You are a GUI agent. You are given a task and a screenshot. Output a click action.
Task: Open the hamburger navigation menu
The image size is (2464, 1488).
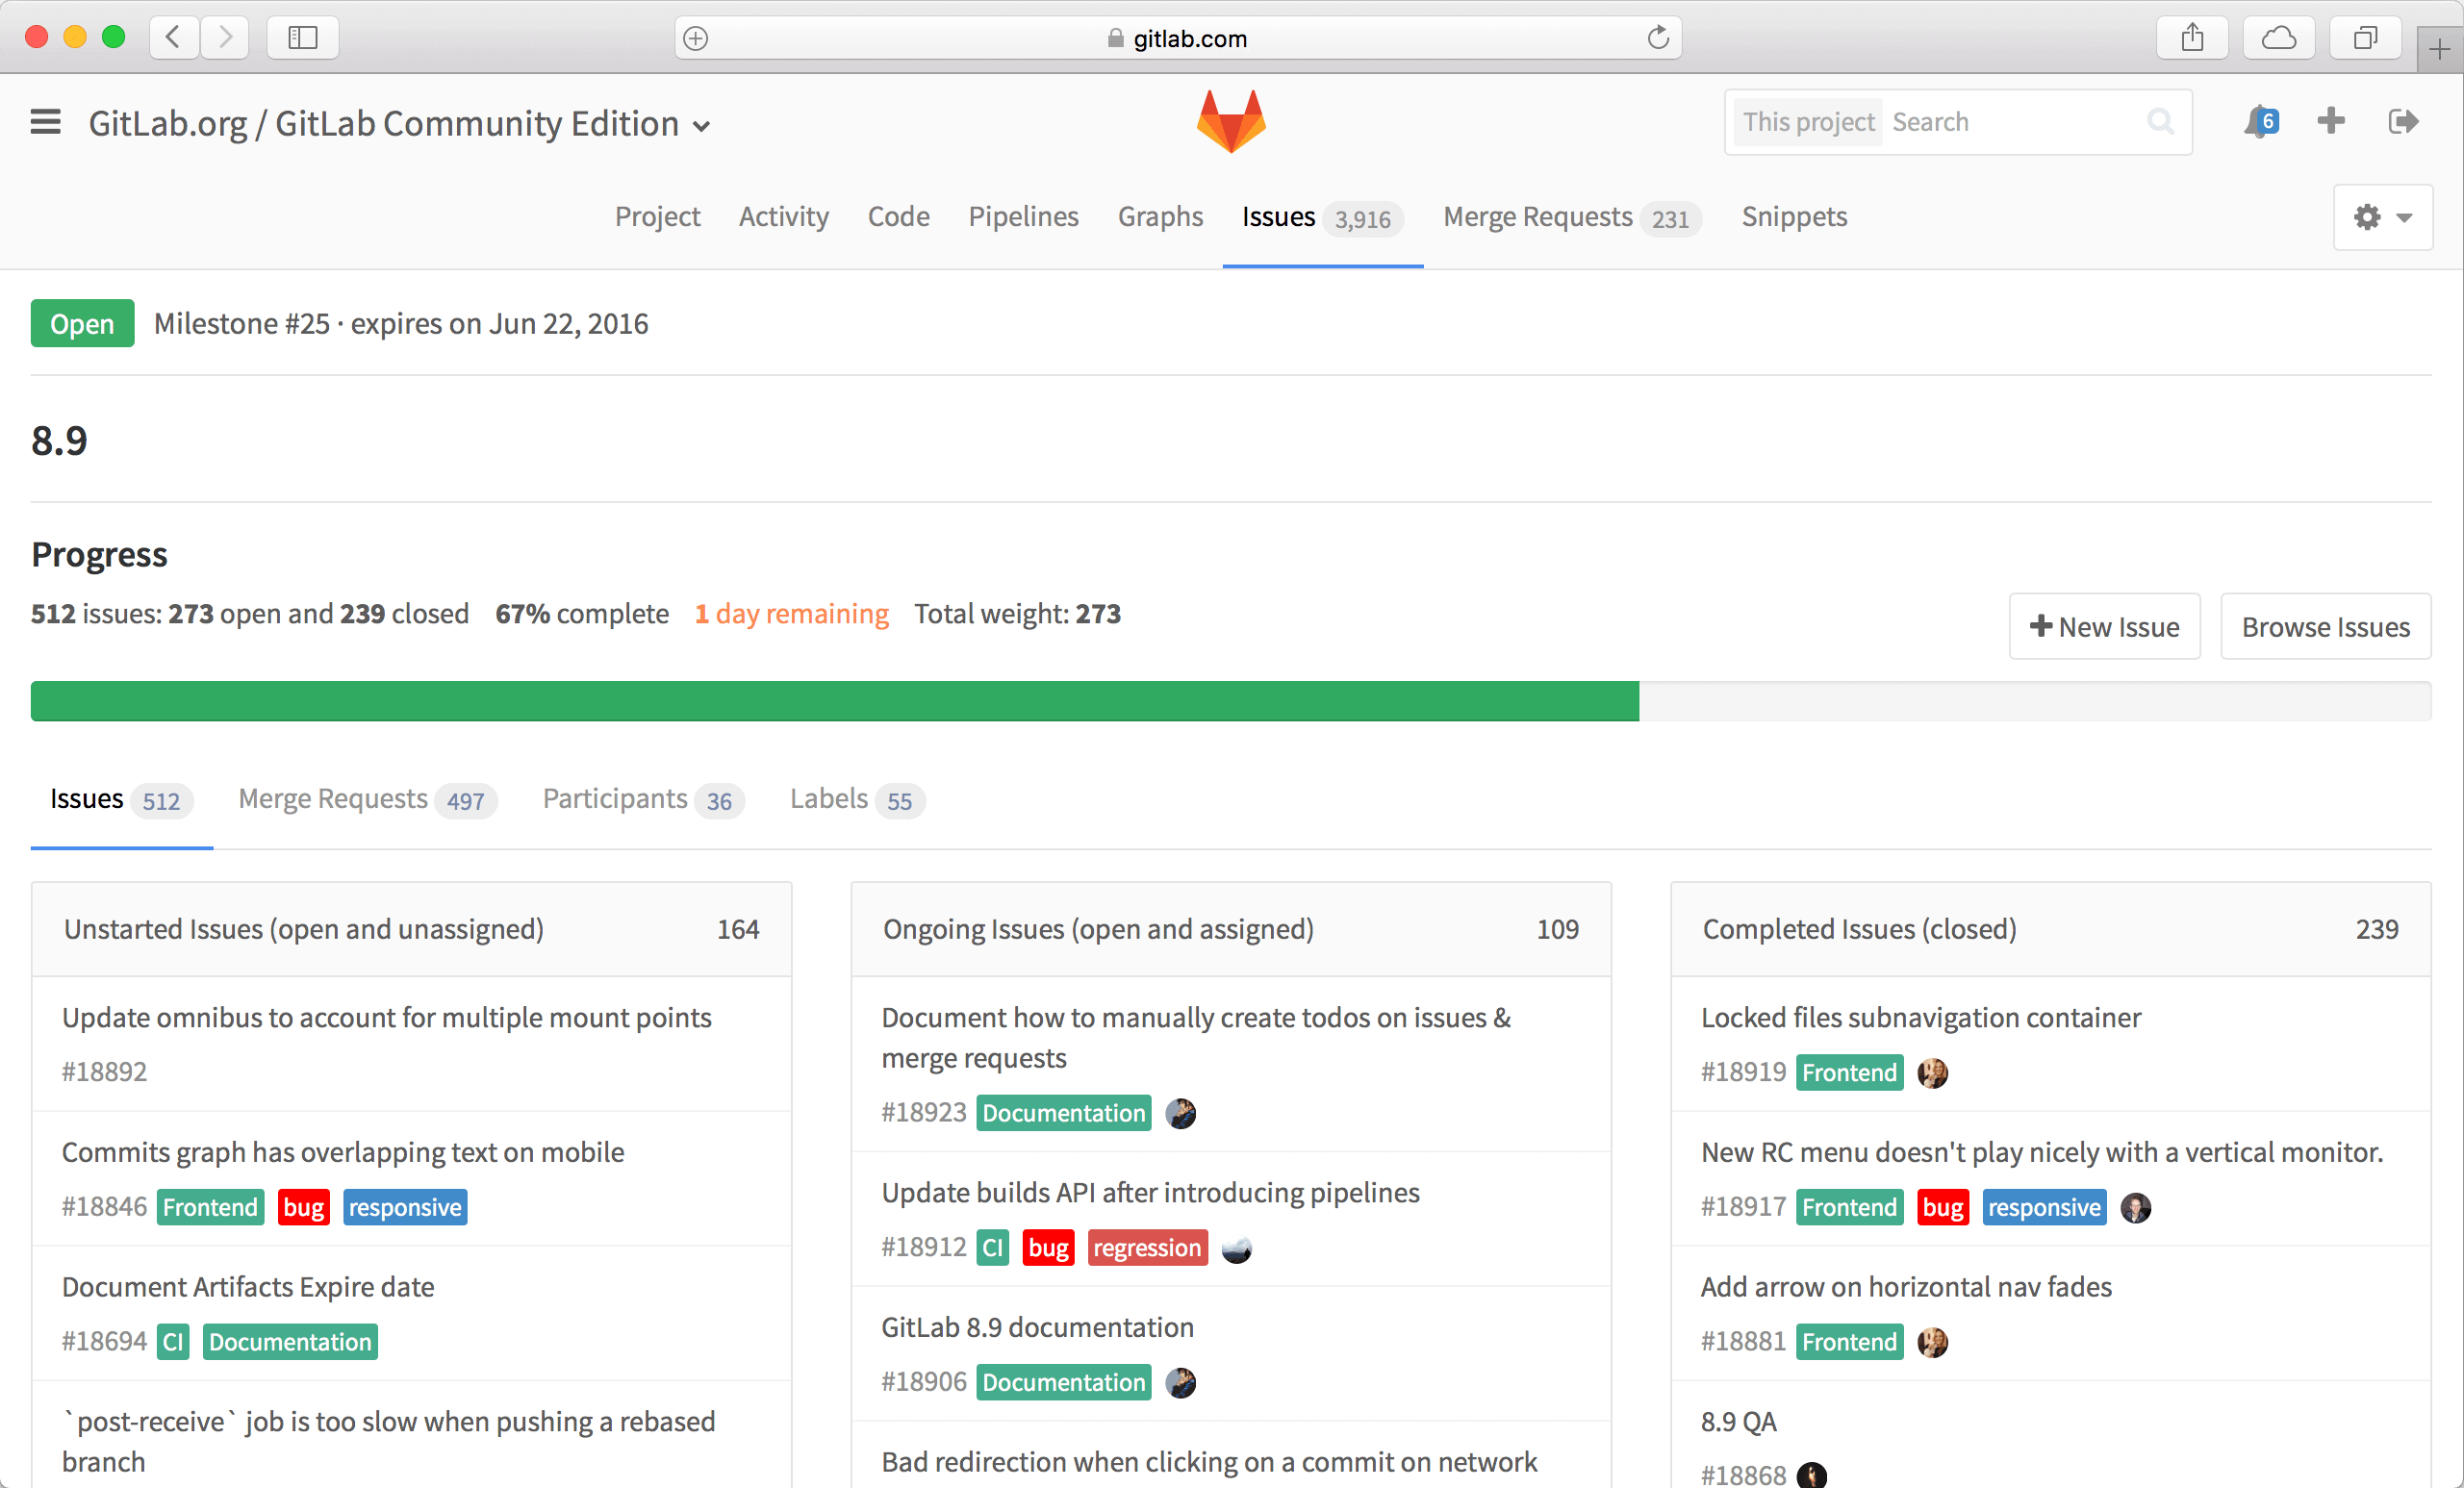click(46, 121)
